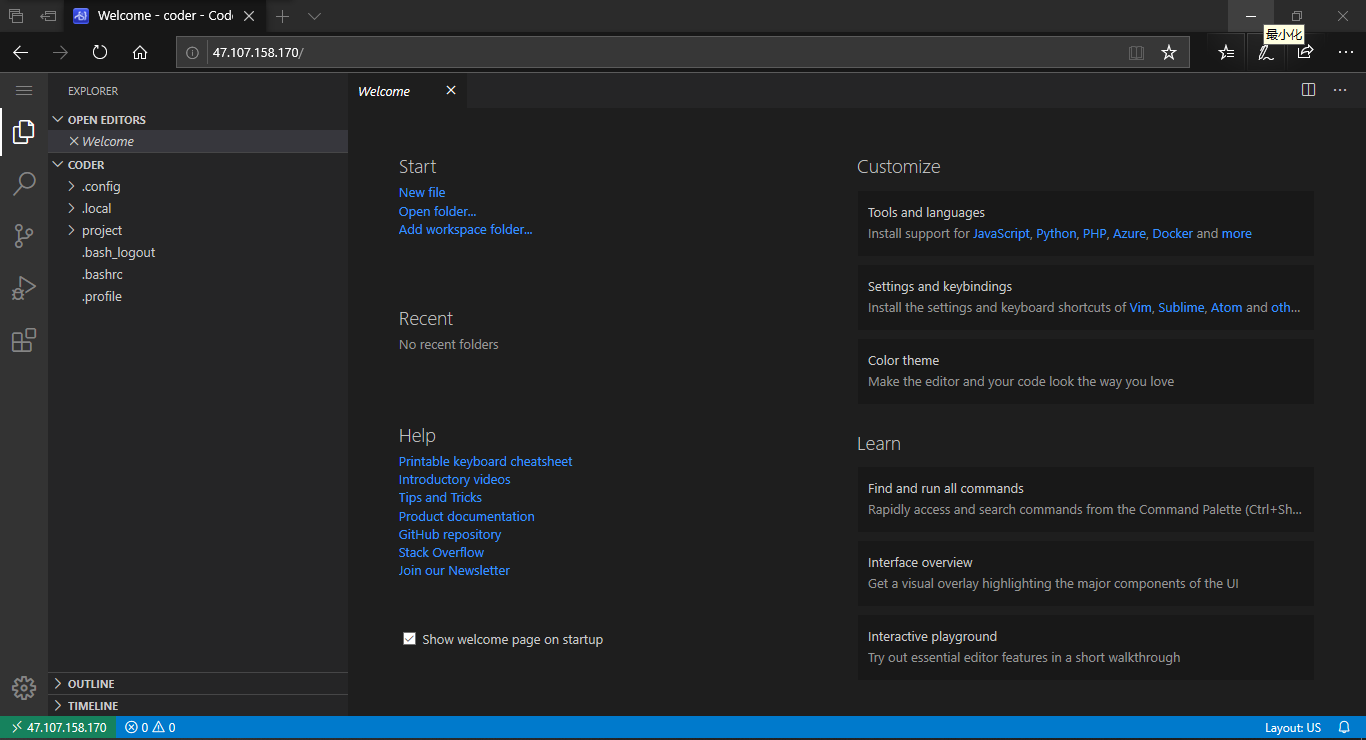Open browser Settings and more menu

1345,52
